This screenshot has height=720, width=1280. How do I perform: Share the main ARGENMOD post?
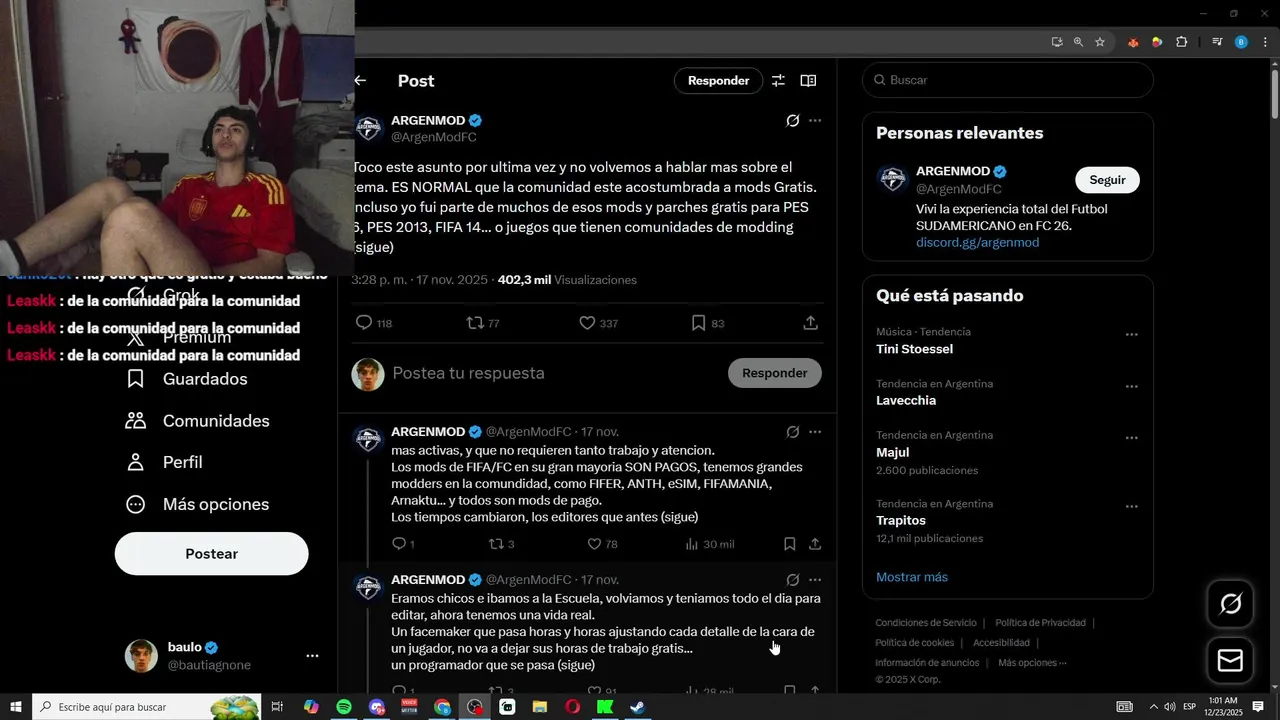pos(810,323)
